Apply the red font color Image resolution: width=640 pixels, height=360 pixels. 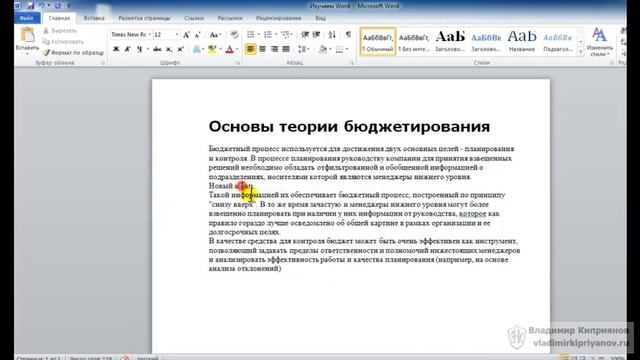[229, 49]
